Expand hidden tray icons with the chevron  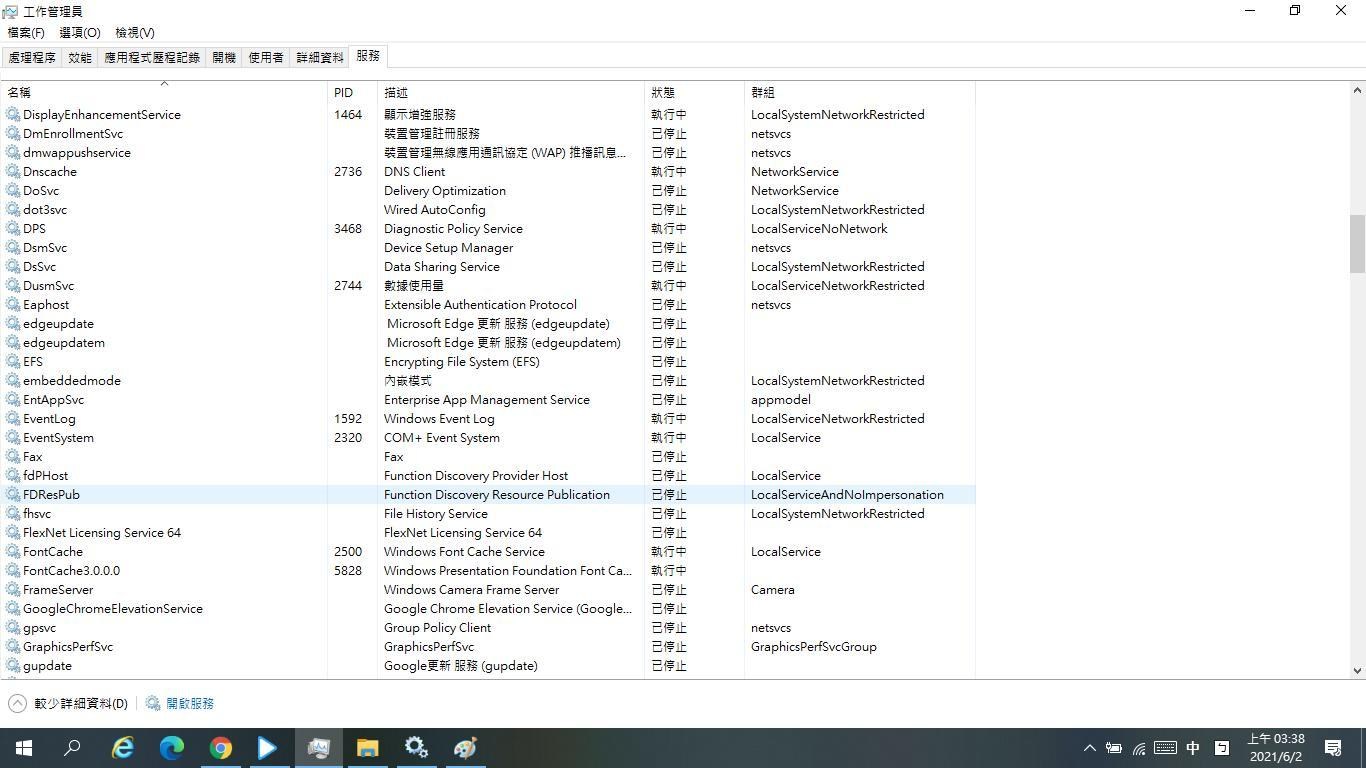tap(1089, 747)
